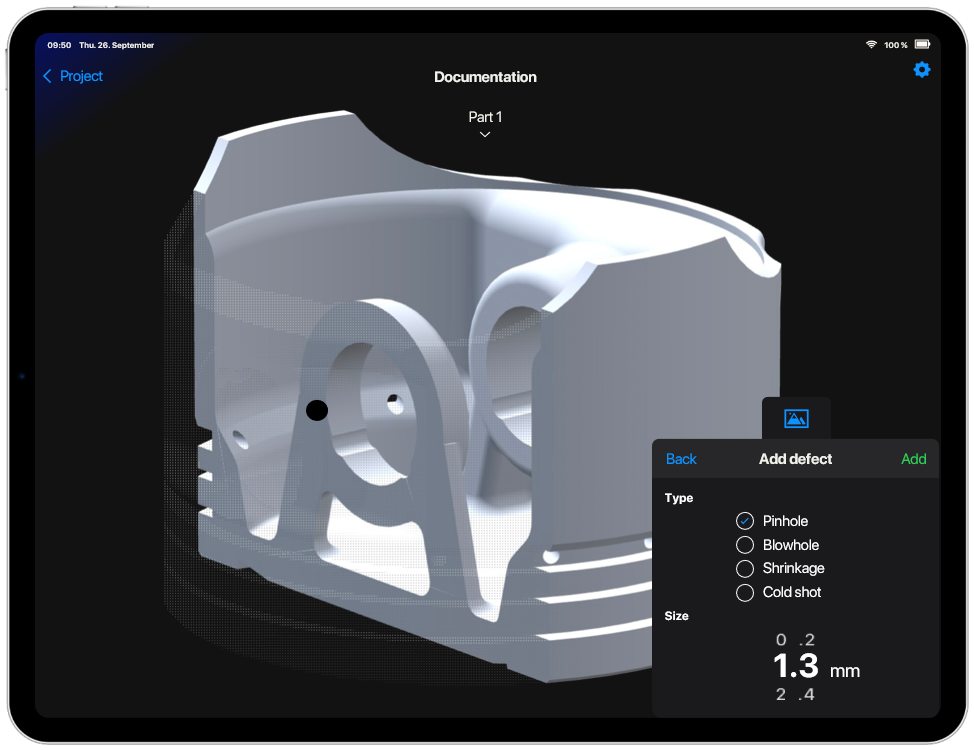974x750 pixels.
Task: Tap the black defect marker on the model
Action: (316, 409)
